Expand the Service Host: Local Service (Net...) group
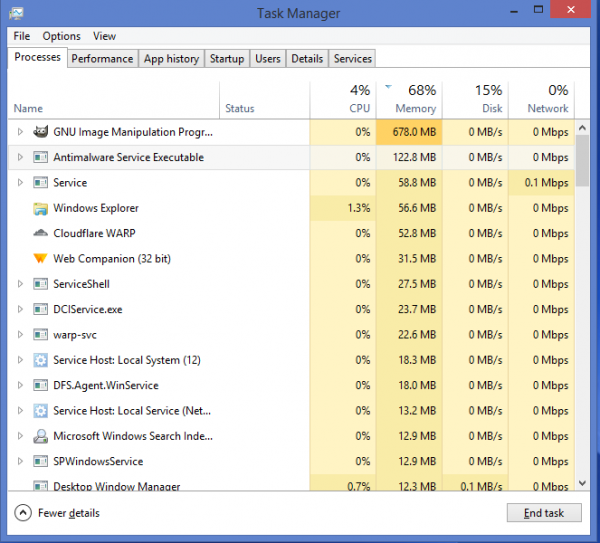600x543 pixels. click(20, 411)
